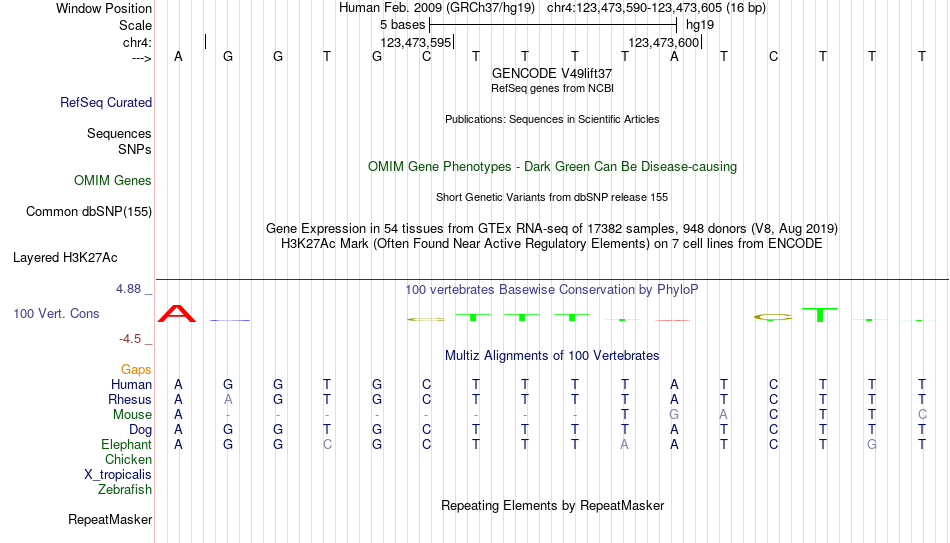950x543 pixels.
Task: Click OMIM Gene Phenotypes track title
Action: [552, 167]
